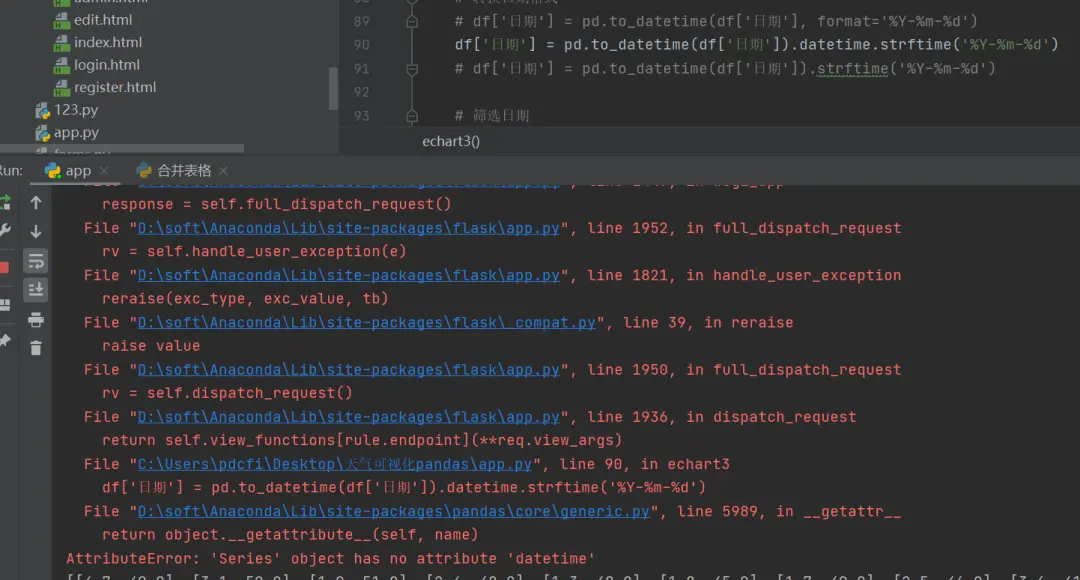
Task: Click the register.html file icon
Action: [61, 88]
